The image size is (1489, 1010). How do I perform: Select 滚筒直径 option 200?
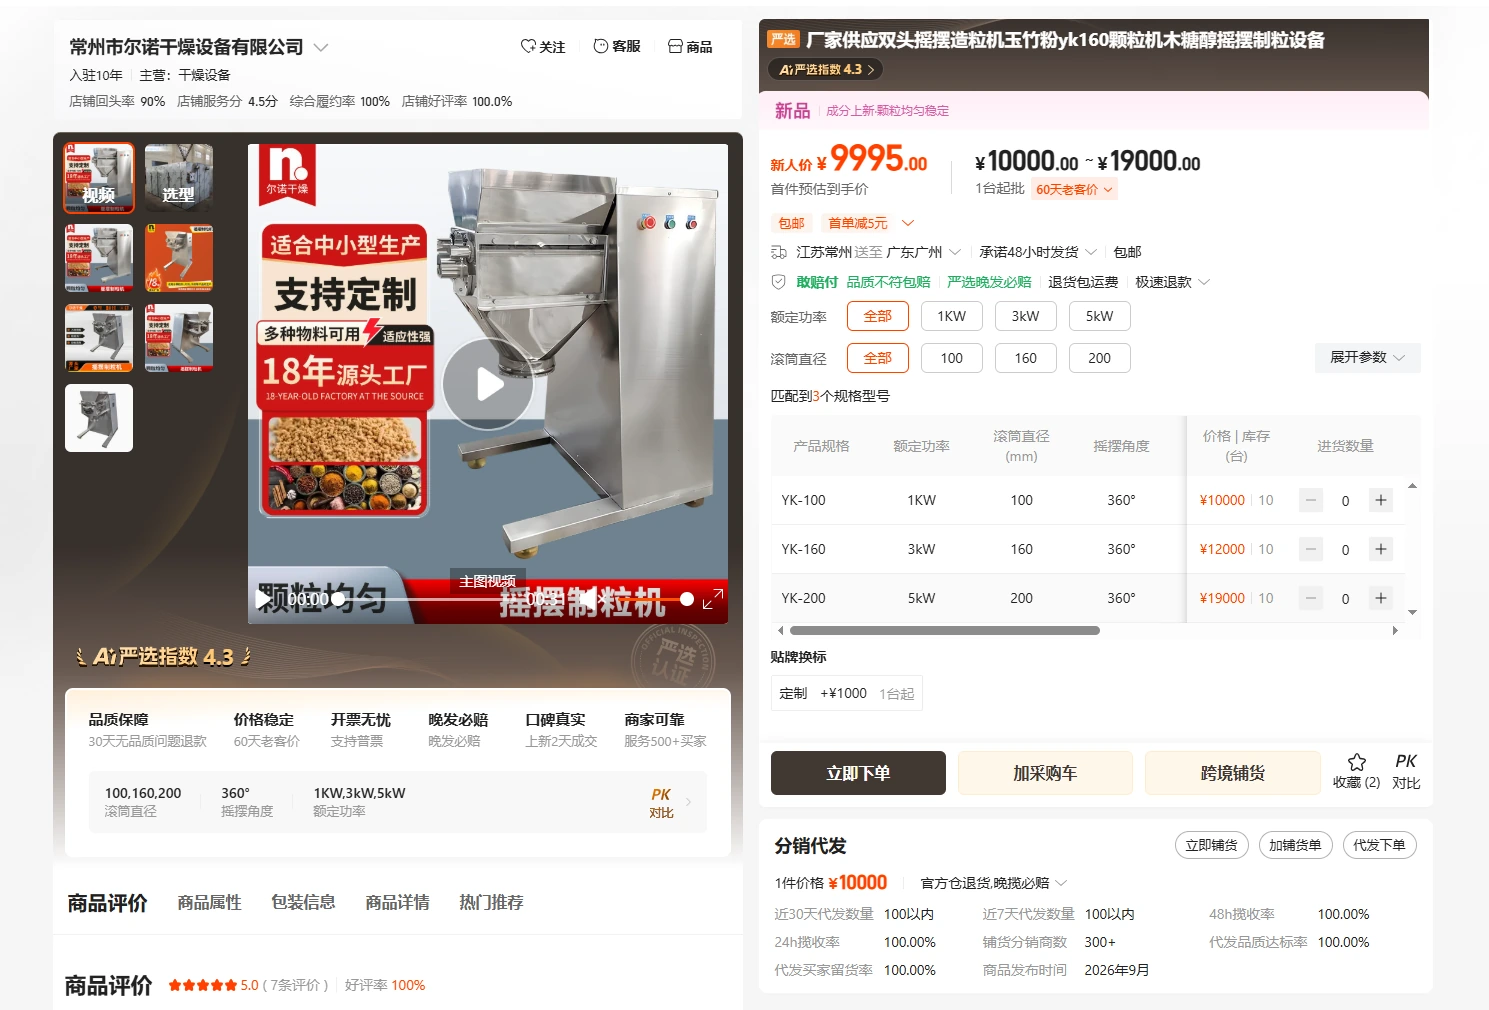tap(1100, 358)
